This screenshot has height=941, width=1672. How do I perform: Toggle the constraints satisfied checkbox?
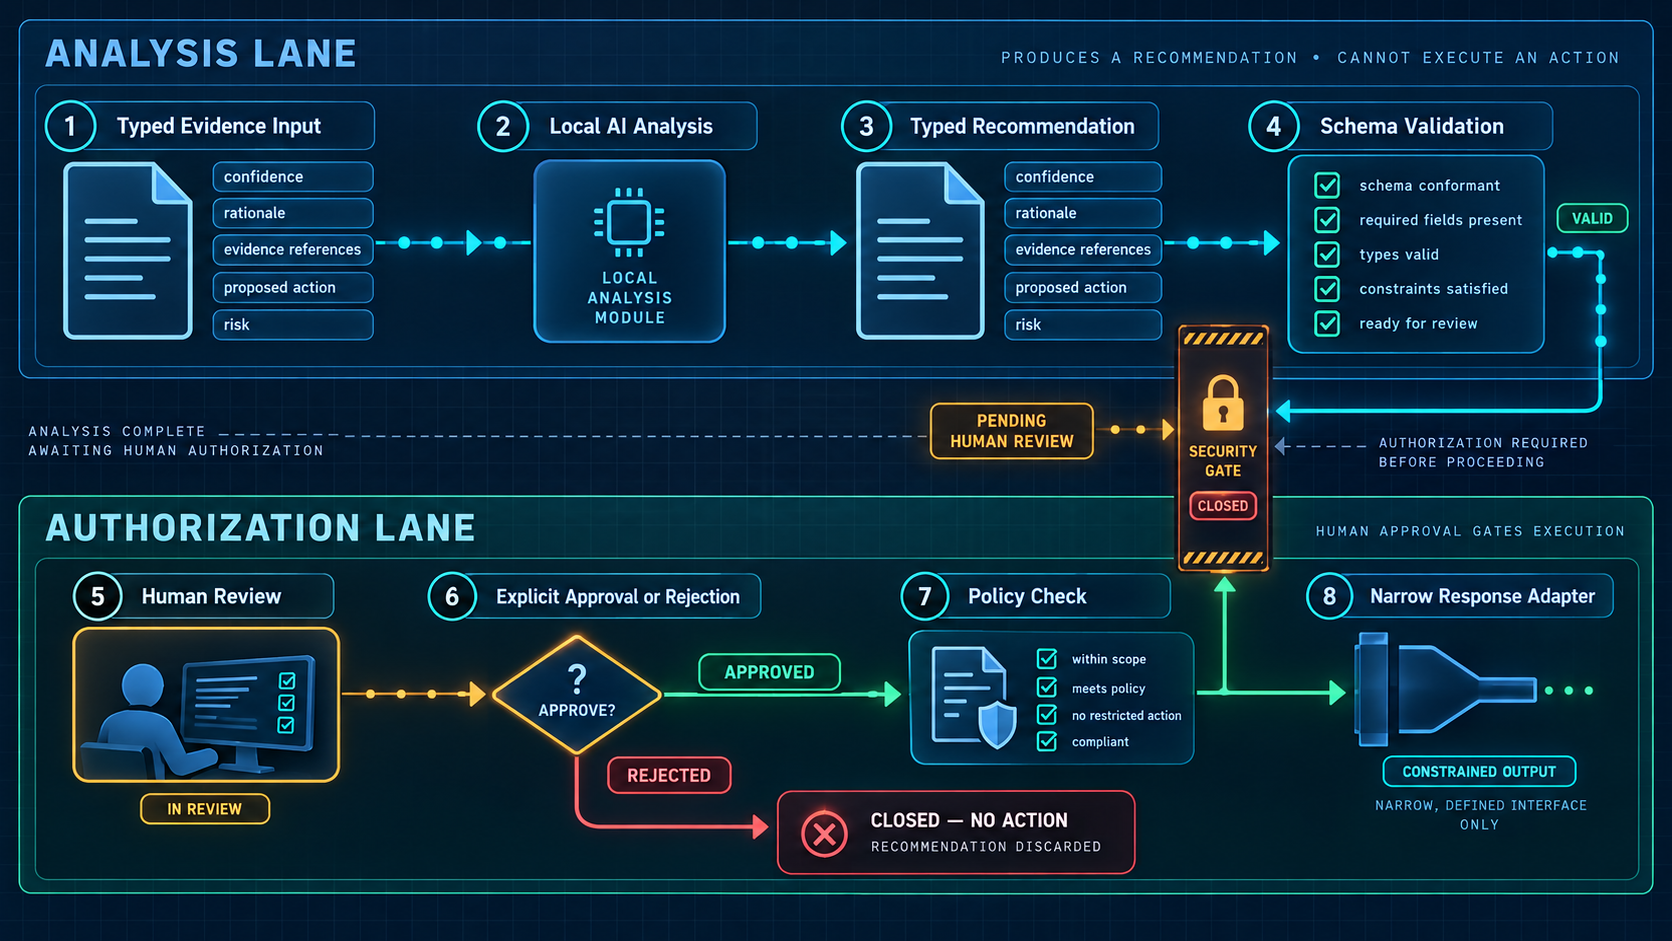pyautogui.click(x=1327, y=289)
